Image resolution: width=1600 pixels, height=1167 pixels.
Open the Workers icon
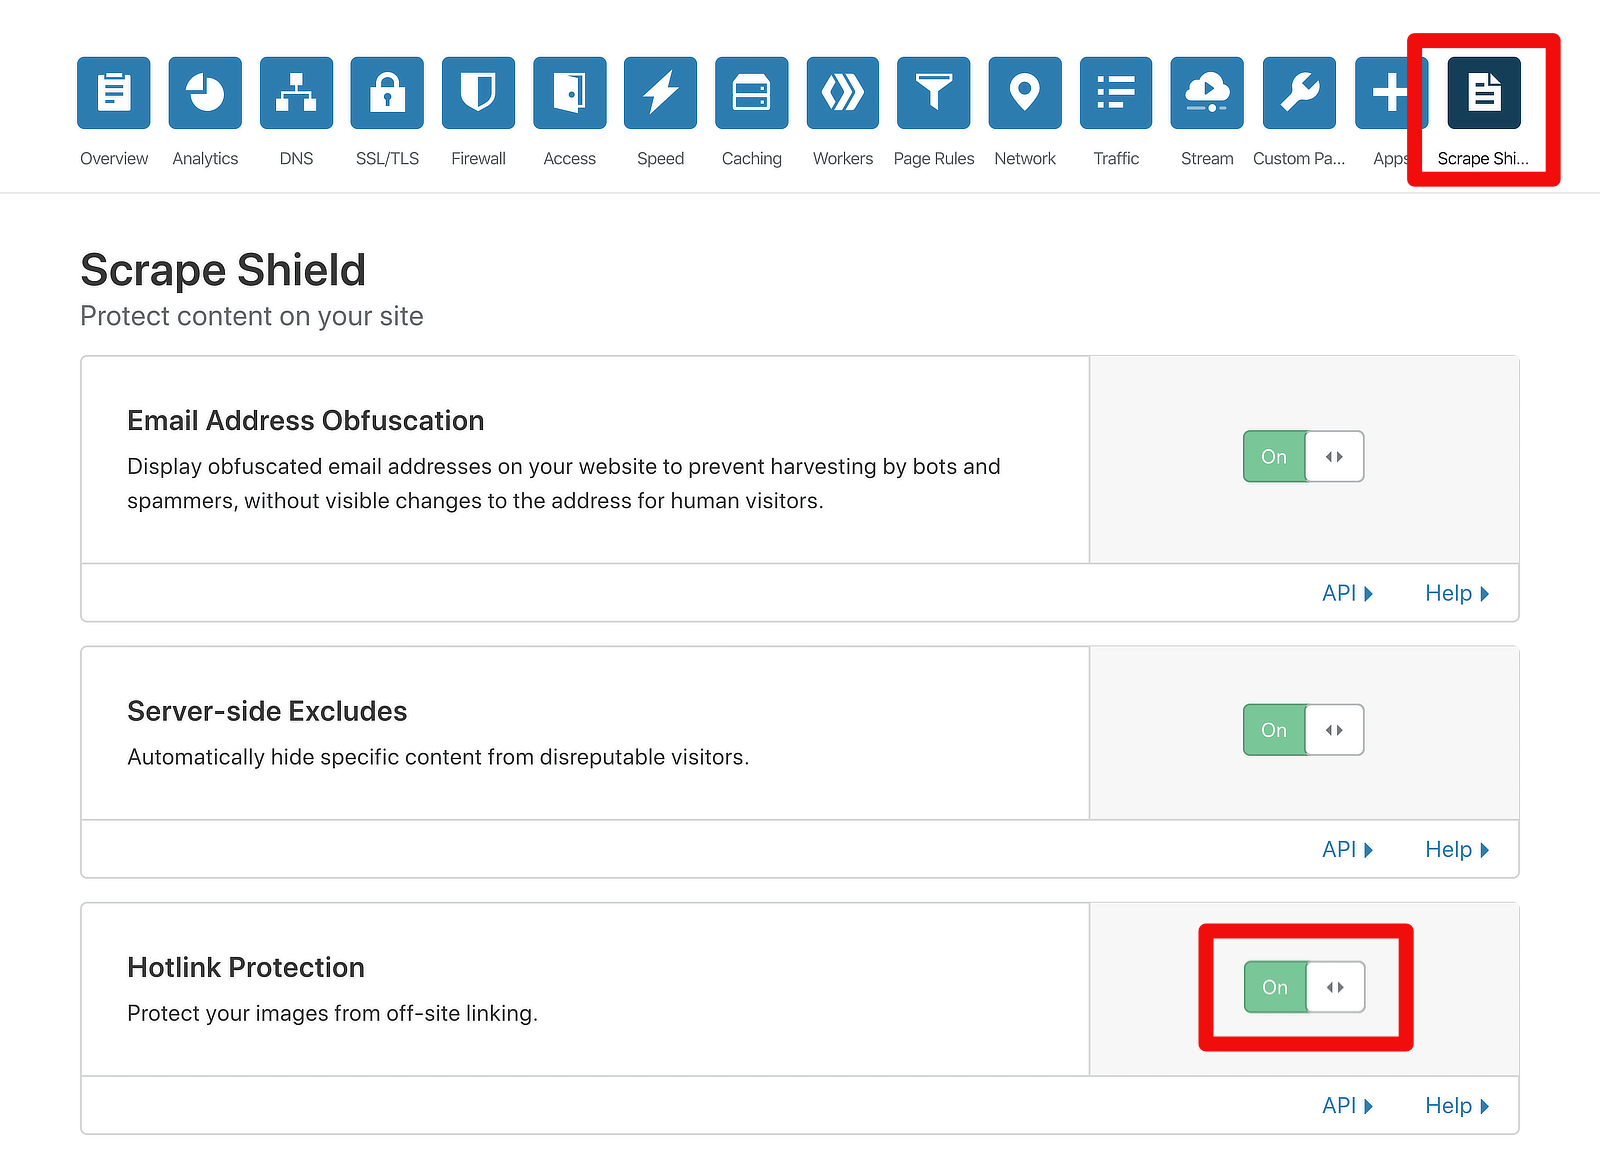tap(841, 93)
